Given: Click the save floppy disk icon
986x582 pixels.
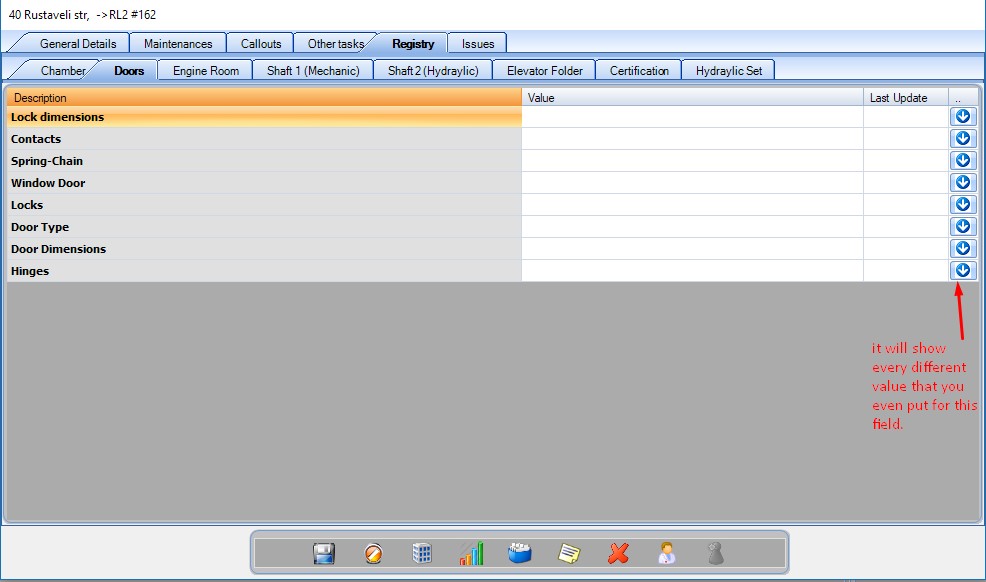Looking at the screenshot, I should point(324,553).
